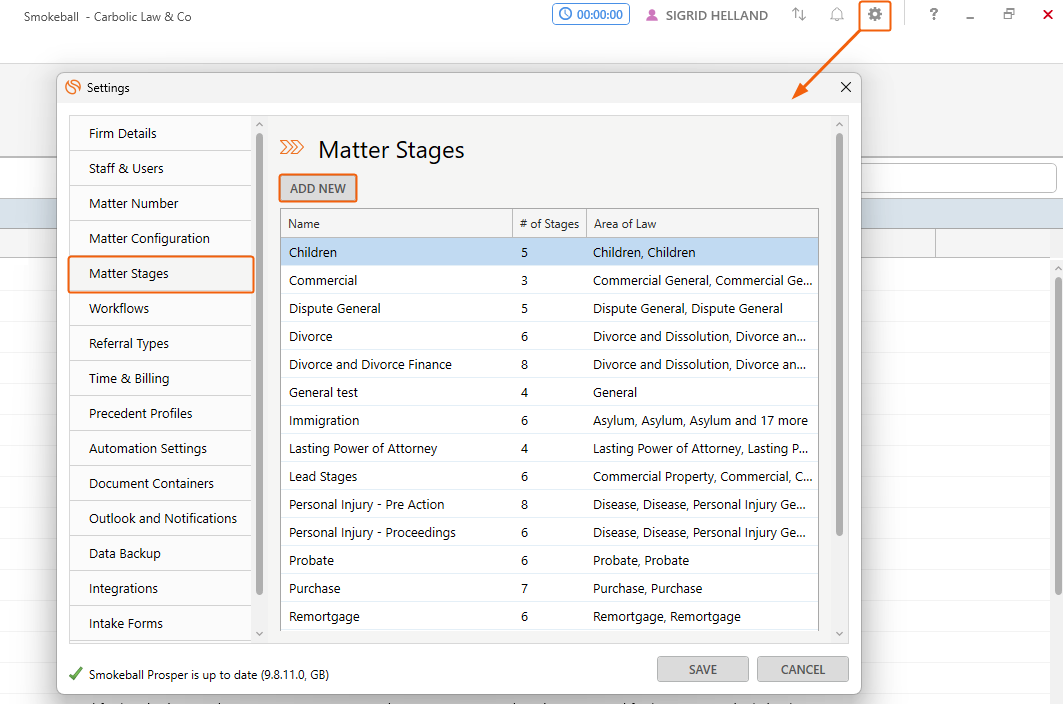Select Lasting Power of Attorney row

click(x=549, y=448)
